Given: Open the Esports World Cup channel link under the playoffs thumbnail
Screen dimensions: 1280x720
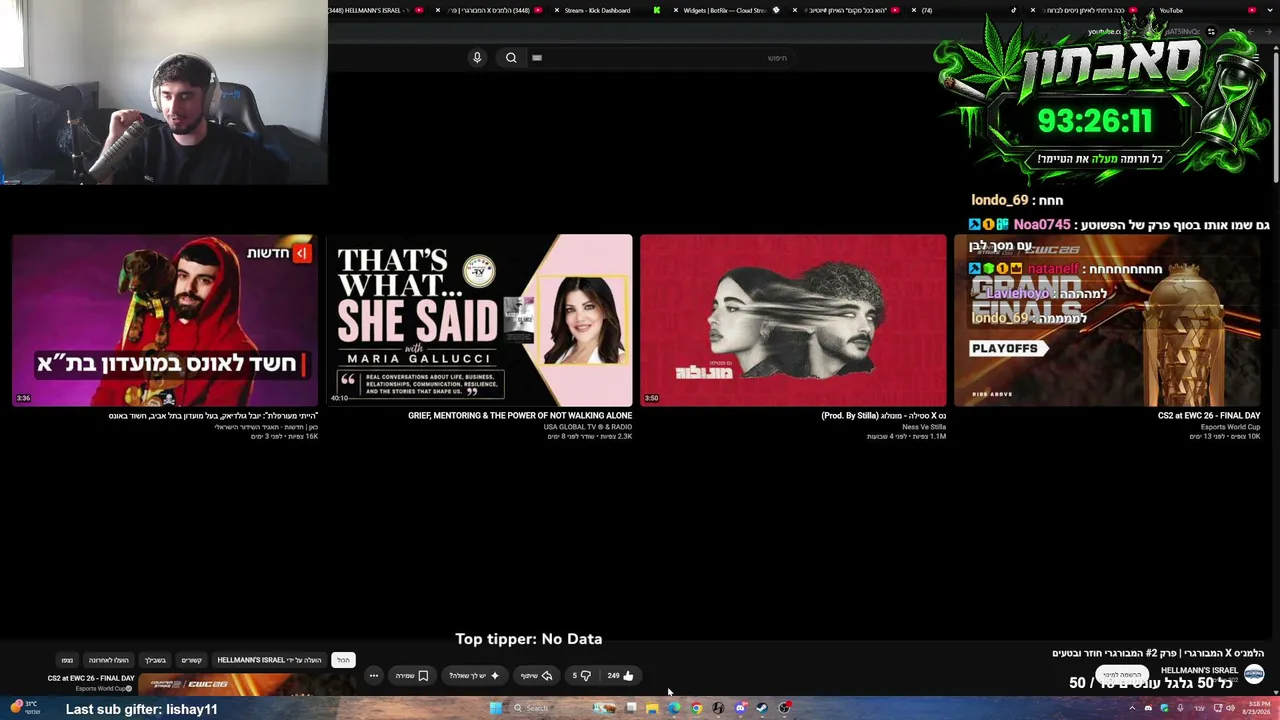Looking at the screenshot, I should click(x=1231, y=427).
